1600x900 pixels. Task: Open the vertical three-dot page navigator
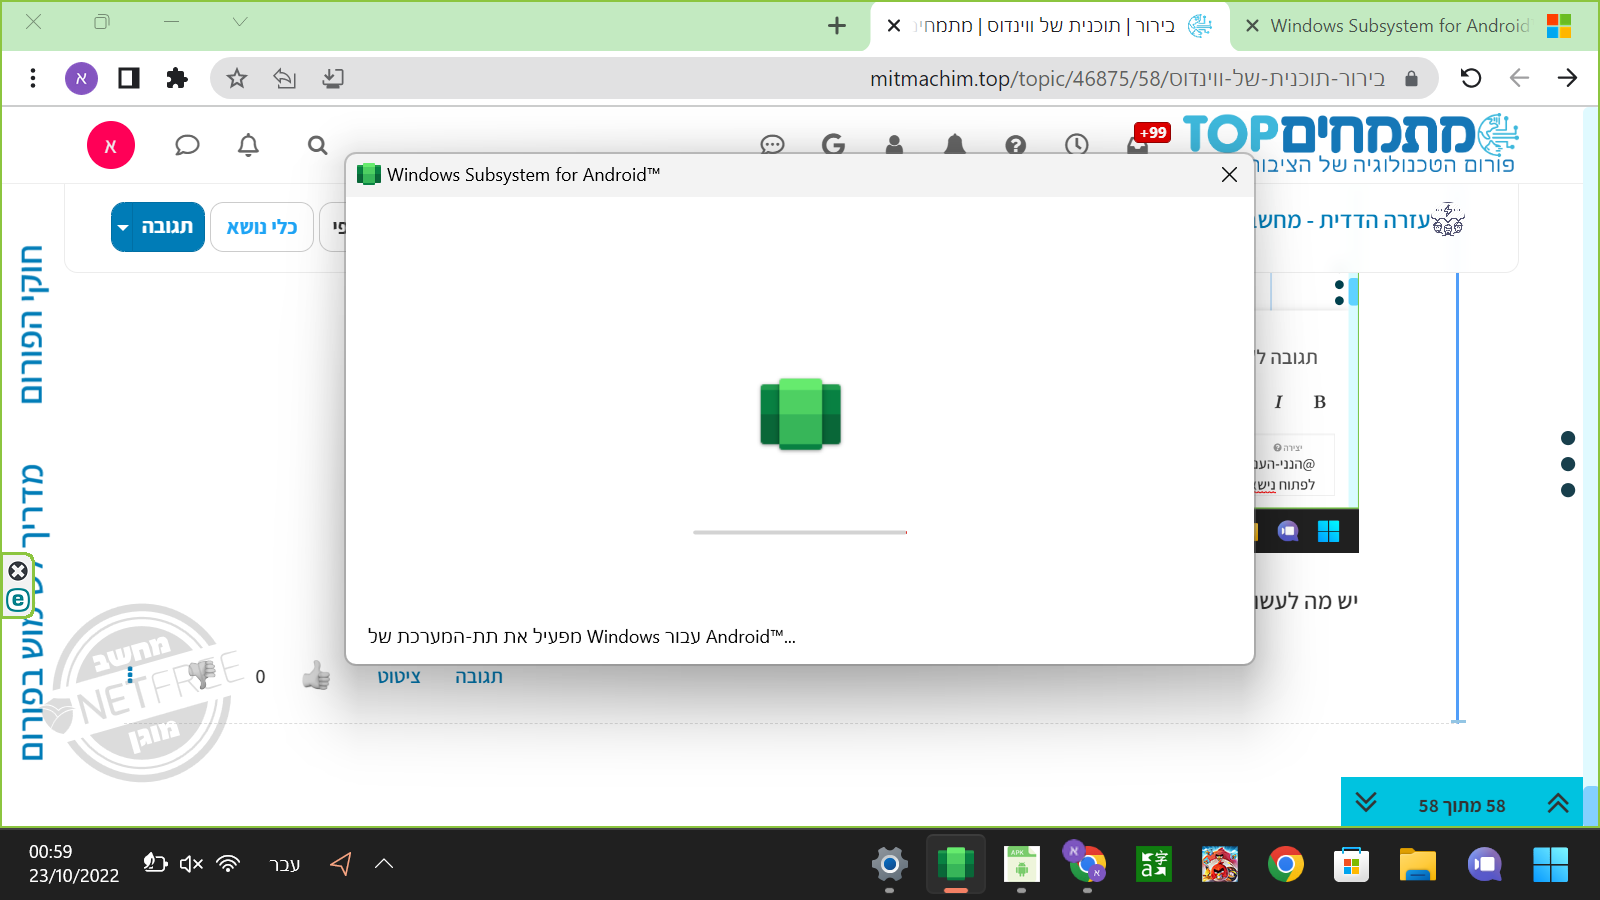point(1567,464)
